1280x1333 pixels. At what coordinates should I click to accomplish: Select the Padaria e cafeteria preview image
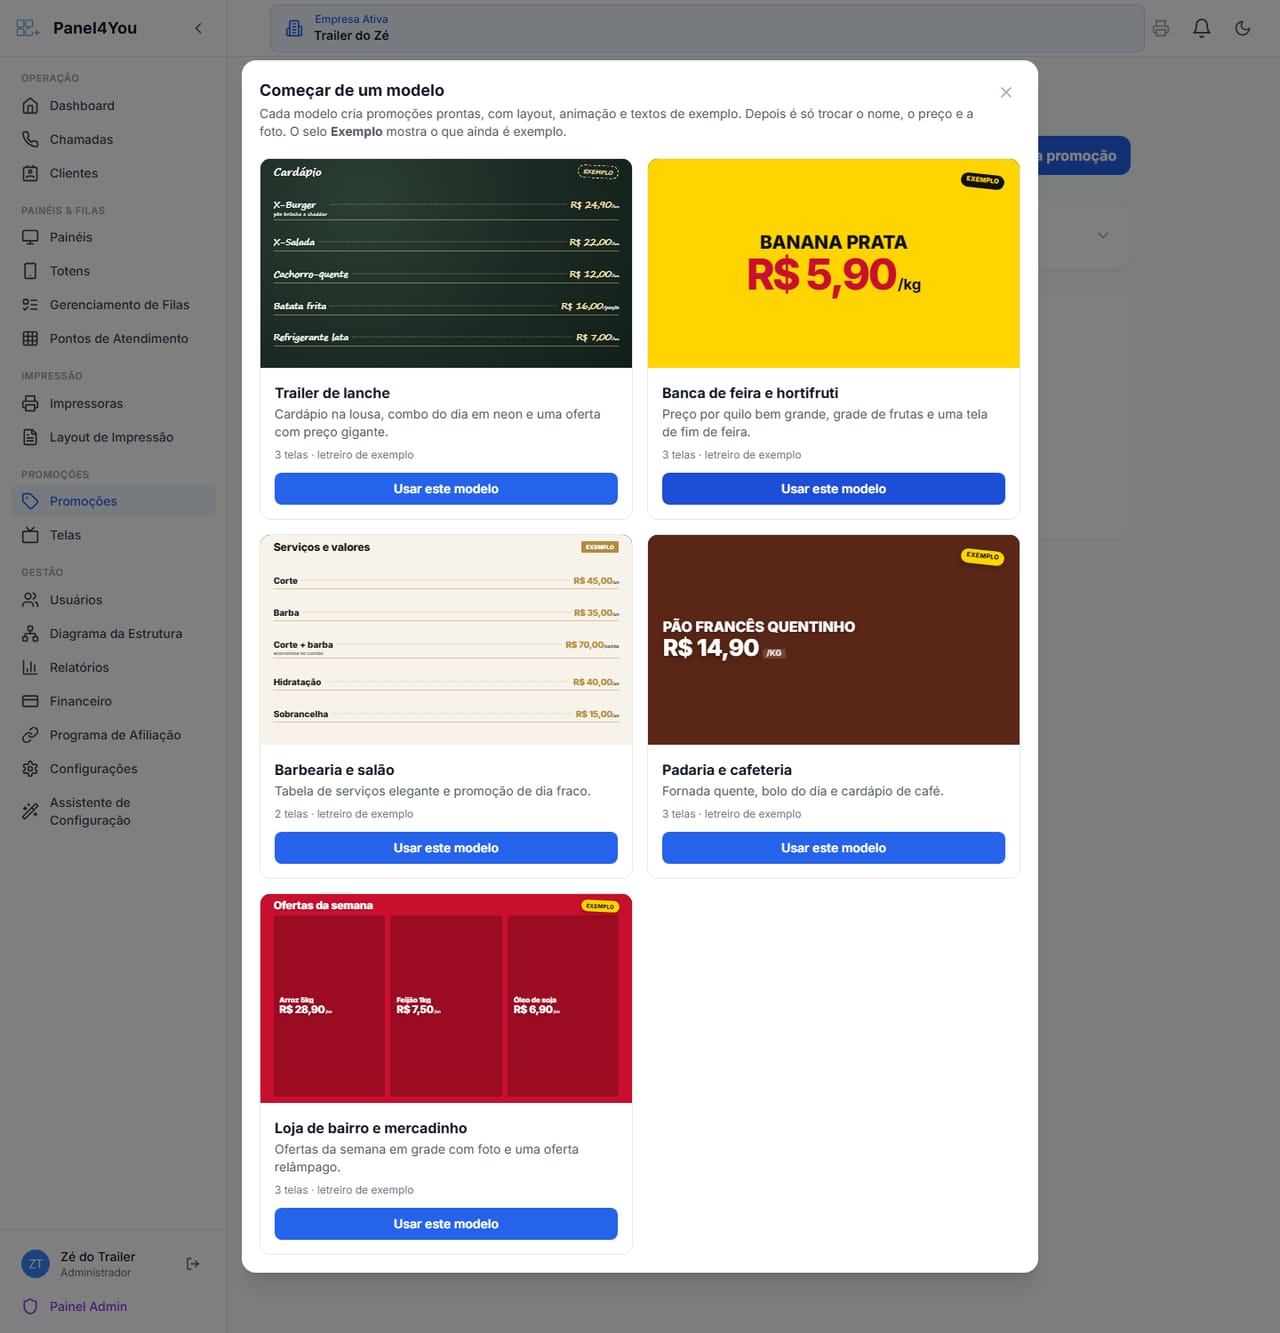(x=833, y=640)
